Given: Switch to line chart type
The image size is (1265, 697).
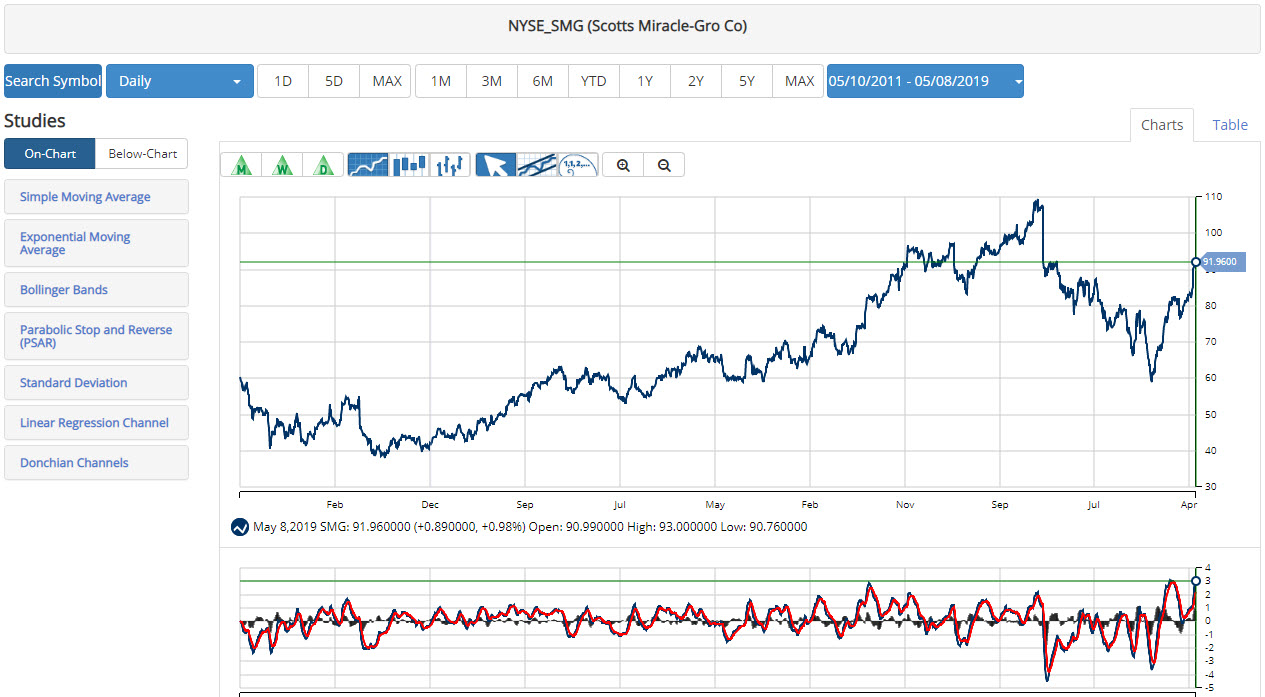Looking at the screenshot, I should point(368,165).
